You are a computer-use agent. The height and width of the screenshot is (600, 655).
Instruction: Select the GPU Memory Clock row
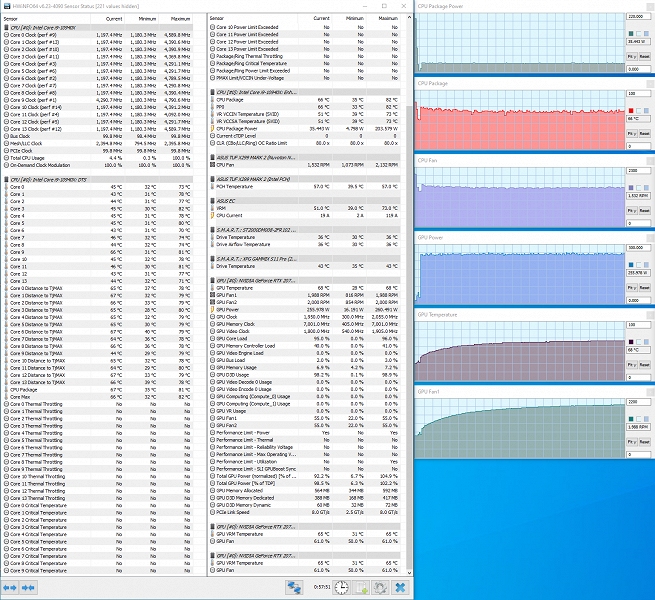coord(305,324)
